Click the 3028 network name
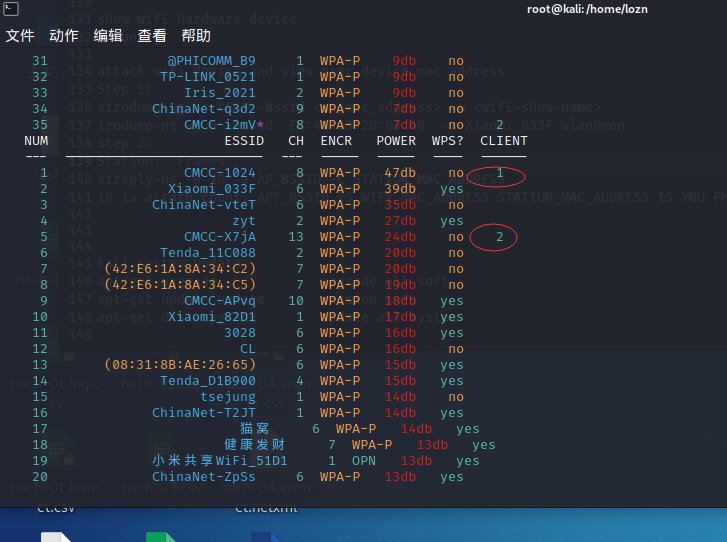 [240, 333]
